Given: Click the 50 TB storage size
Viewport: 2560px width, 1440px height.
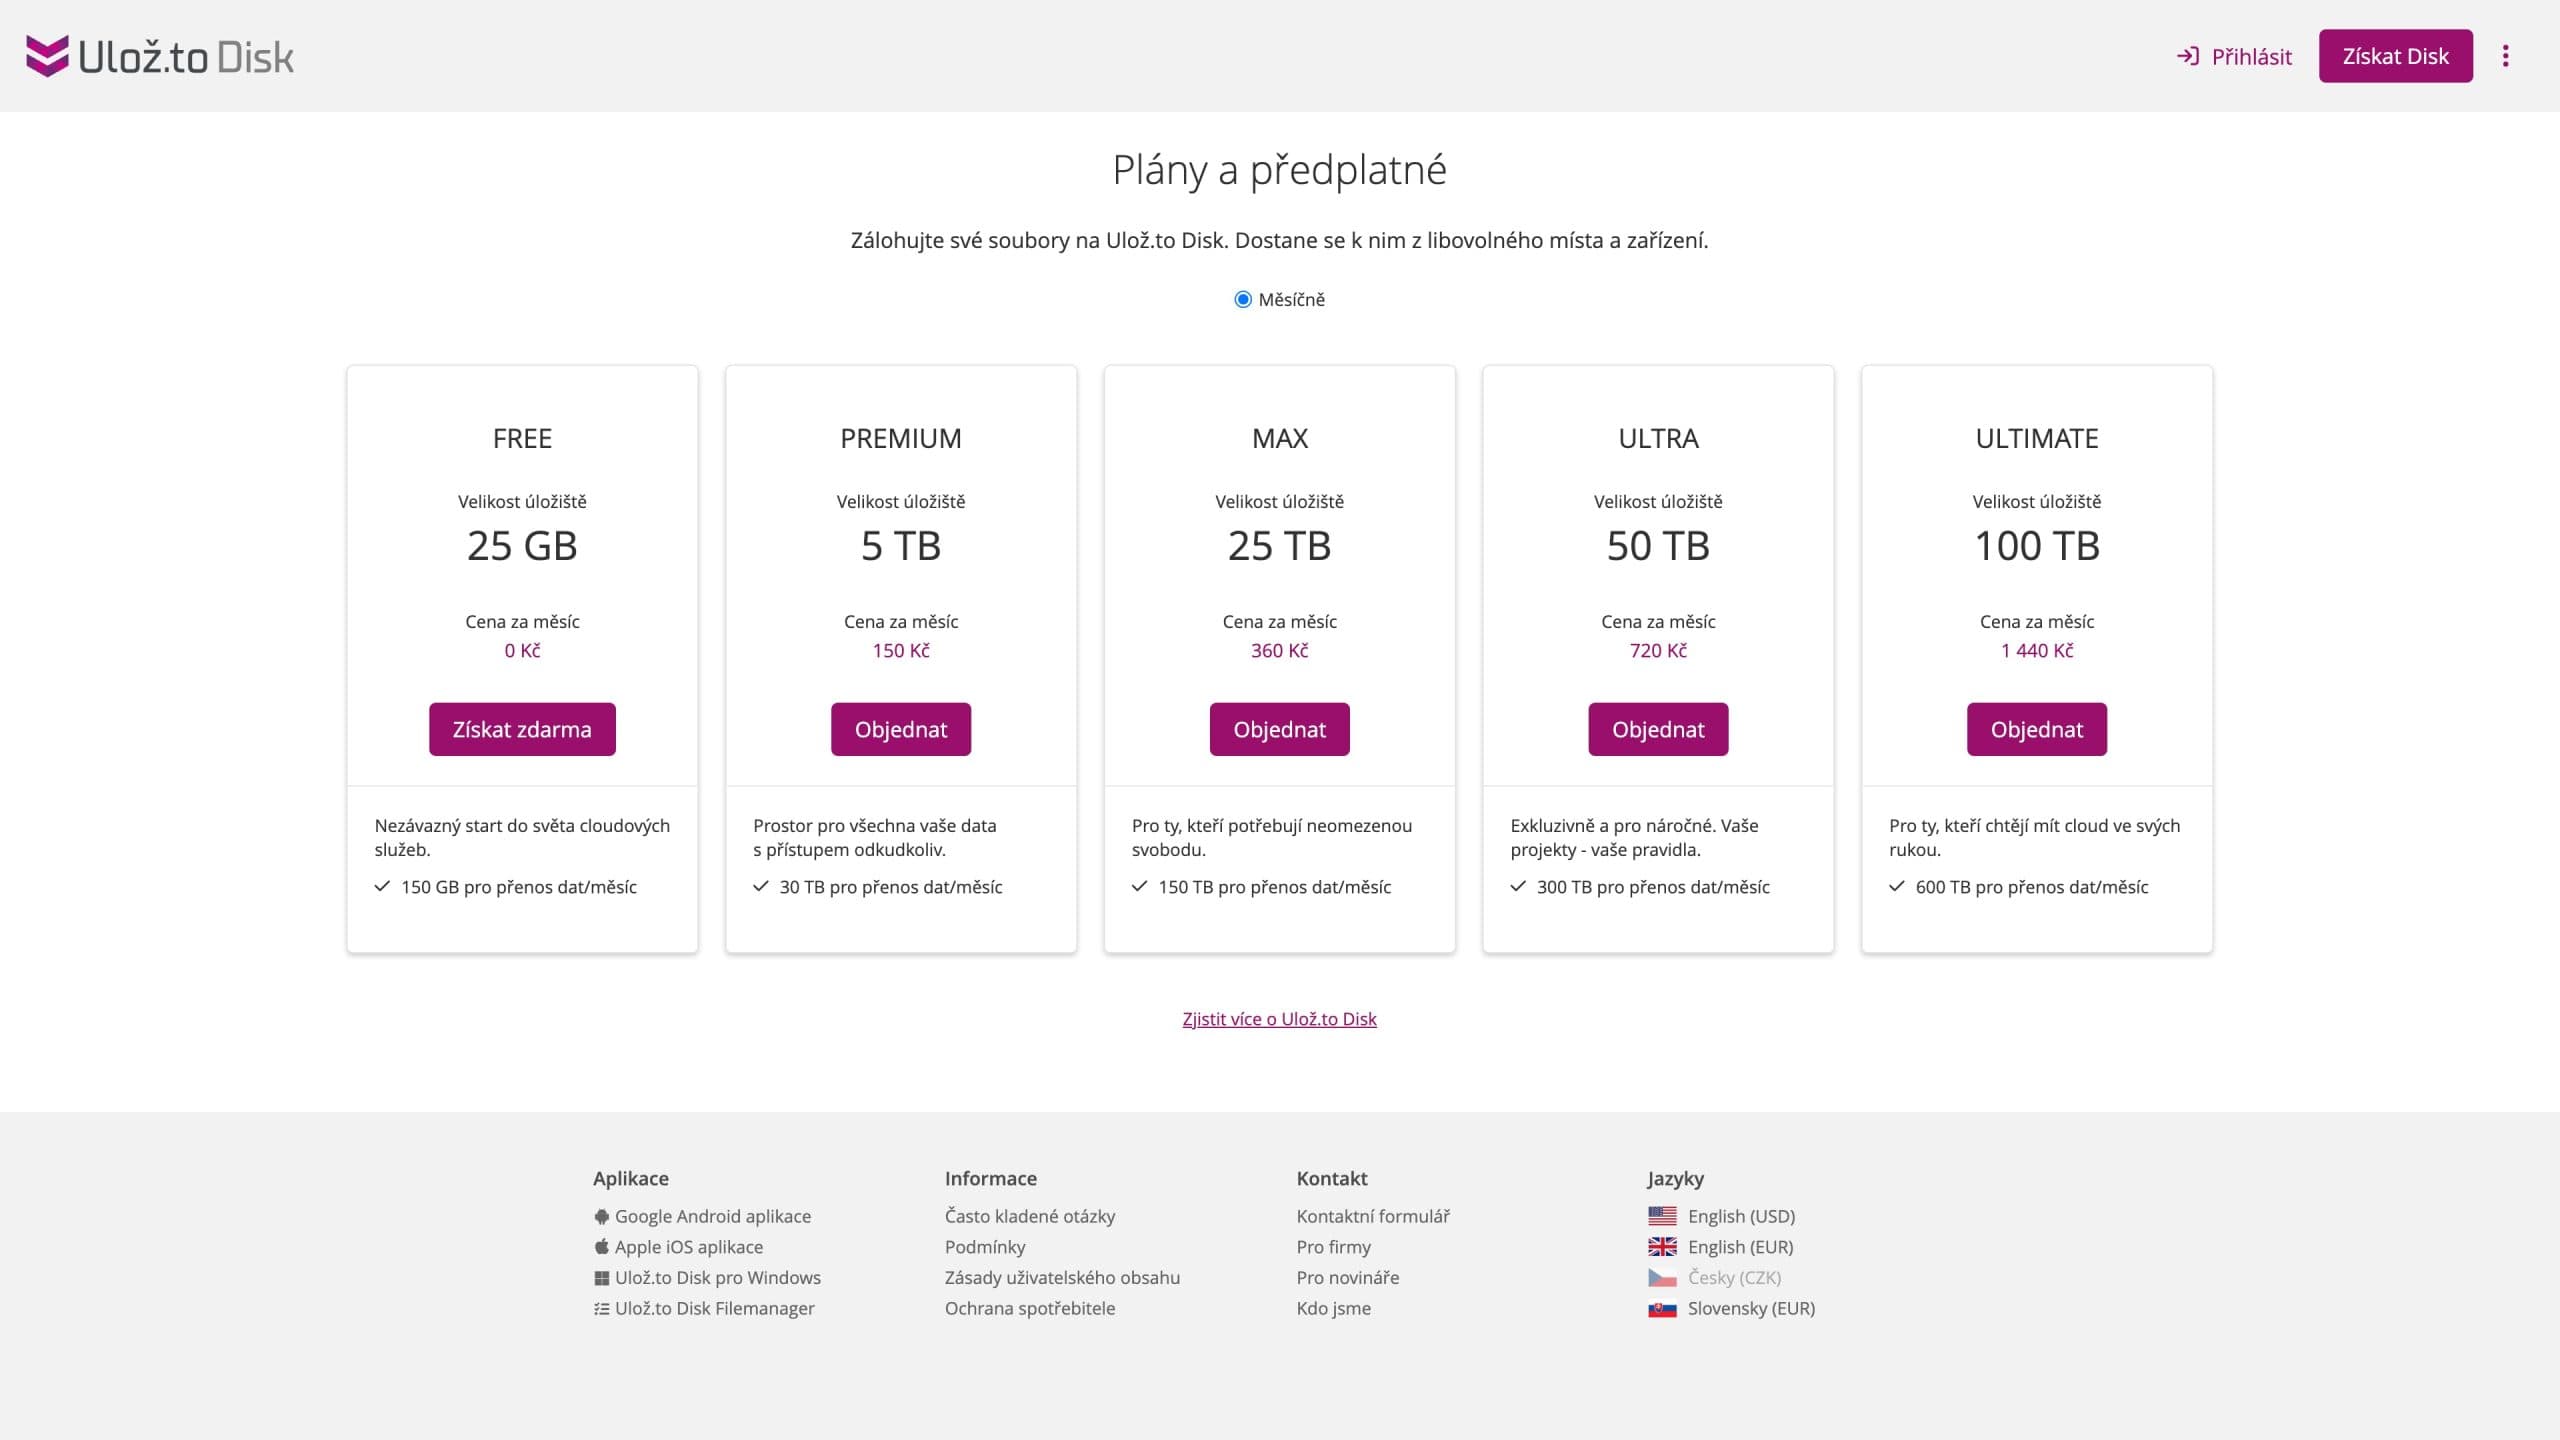Looking at the screenshot, I should click(x=1658, y=546).
